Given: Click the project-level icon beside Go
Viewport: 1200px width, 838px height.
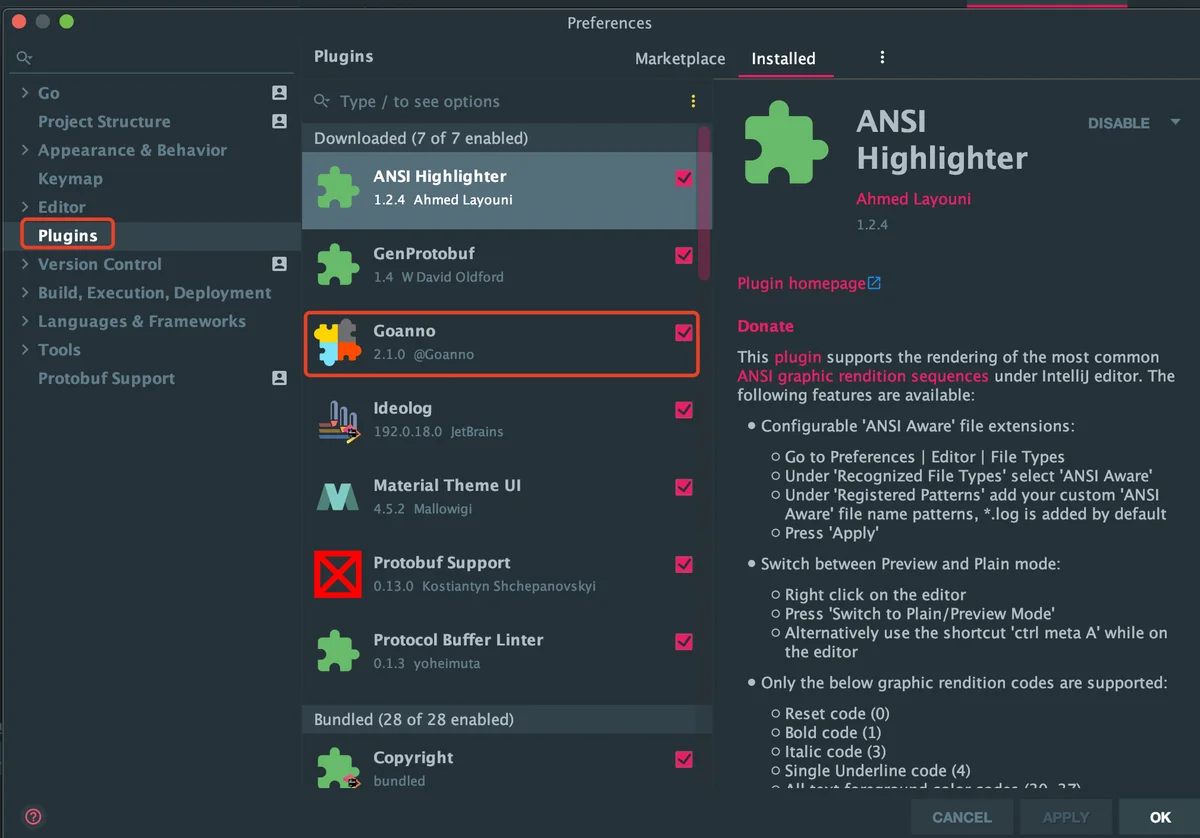Looking at the screenshot, I should [279, 93].
